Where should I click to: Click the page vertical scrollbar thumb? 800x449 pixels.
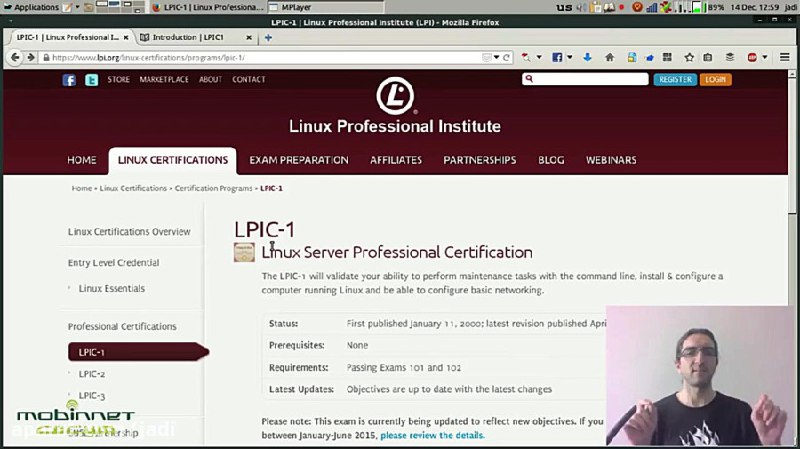click(792, 144)
